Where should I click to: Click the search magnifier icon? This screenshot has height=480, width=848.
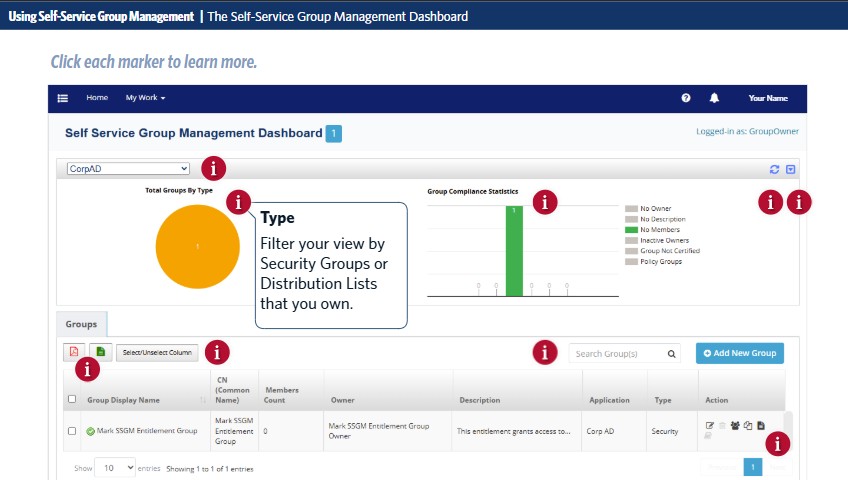click(x=671, y=354)
